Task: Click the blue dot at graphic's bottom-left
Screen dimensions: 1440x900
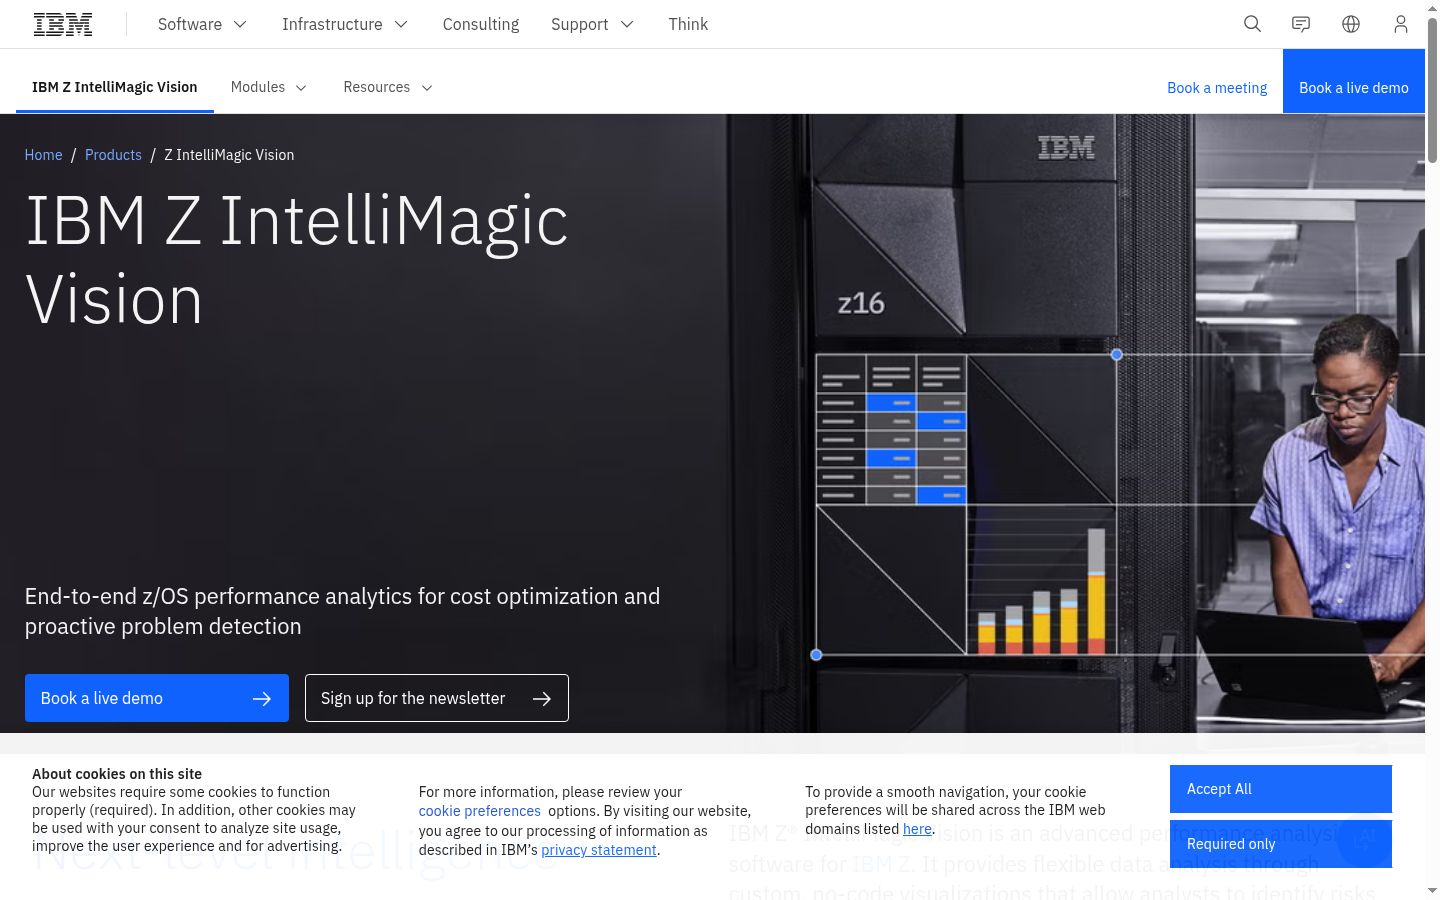Action: click(816, 655)
